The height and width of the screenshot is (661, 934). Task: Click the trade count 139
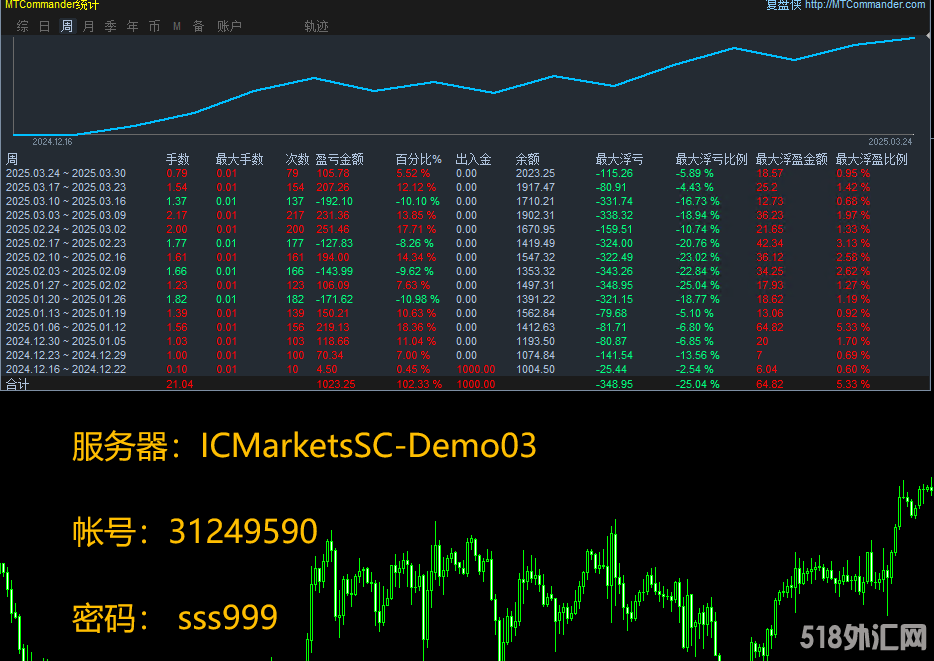pyautogui.click(x=295, y=313)
